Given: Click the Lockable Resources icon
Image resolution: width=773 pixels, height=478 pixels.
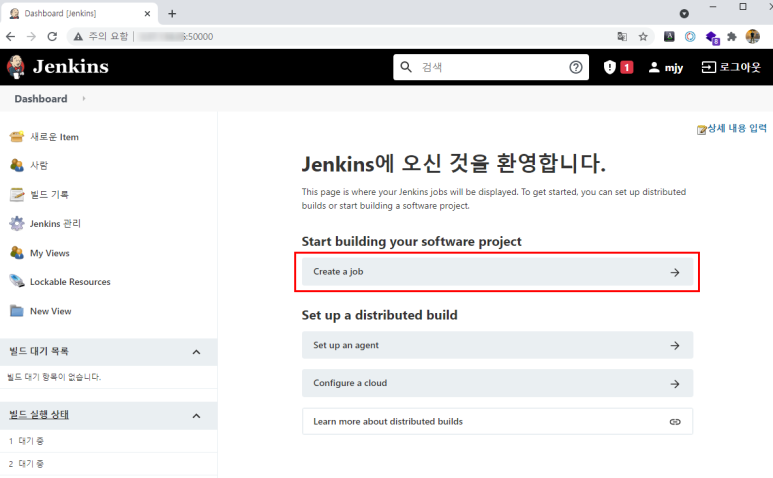Looking at the screenshot, I should click(17, 281).
